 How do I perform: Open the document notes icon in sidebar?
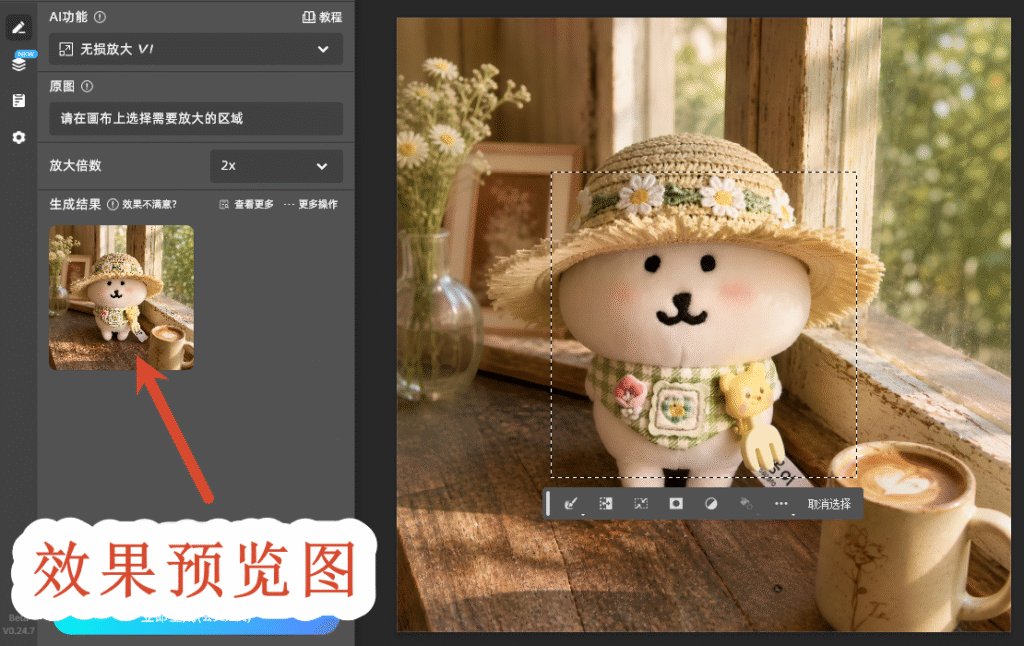(18, 100)
